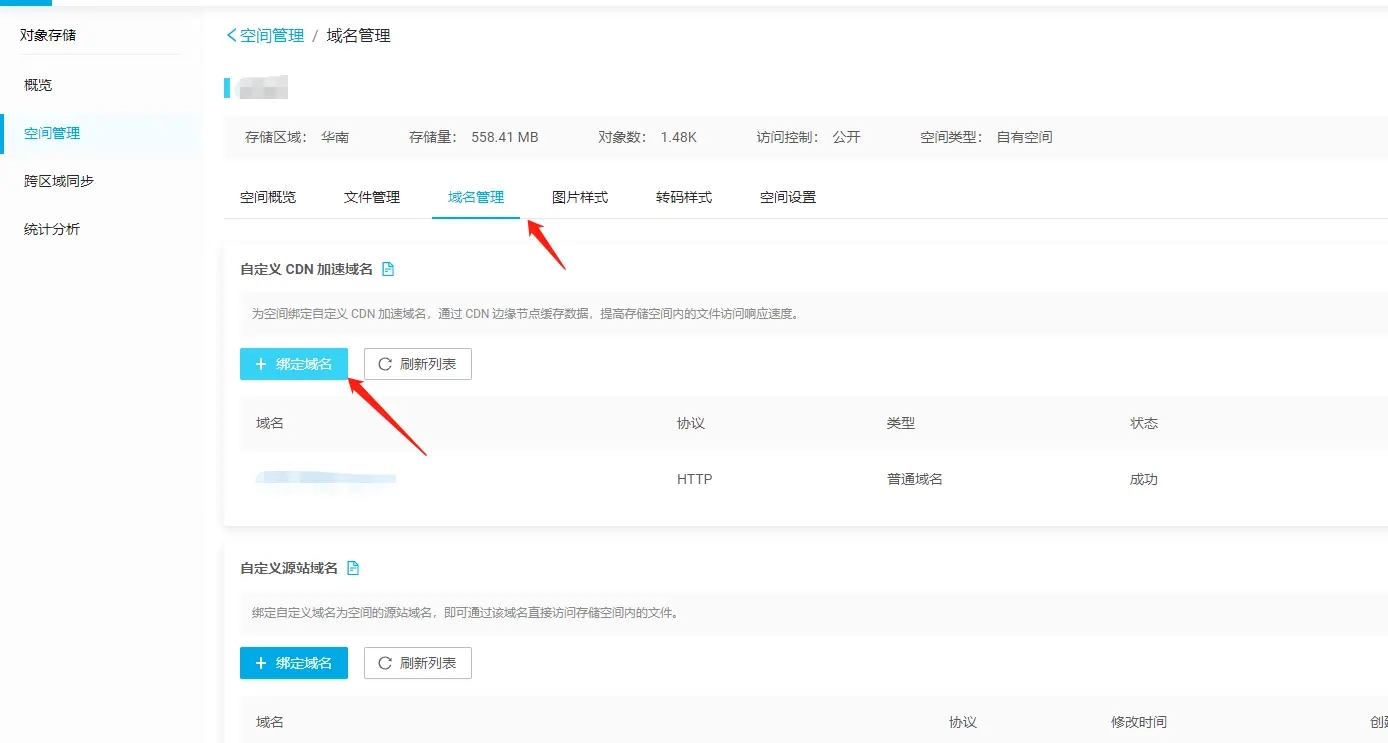
Task: Go to the 空间设置 tab
Action: [788, 197]
